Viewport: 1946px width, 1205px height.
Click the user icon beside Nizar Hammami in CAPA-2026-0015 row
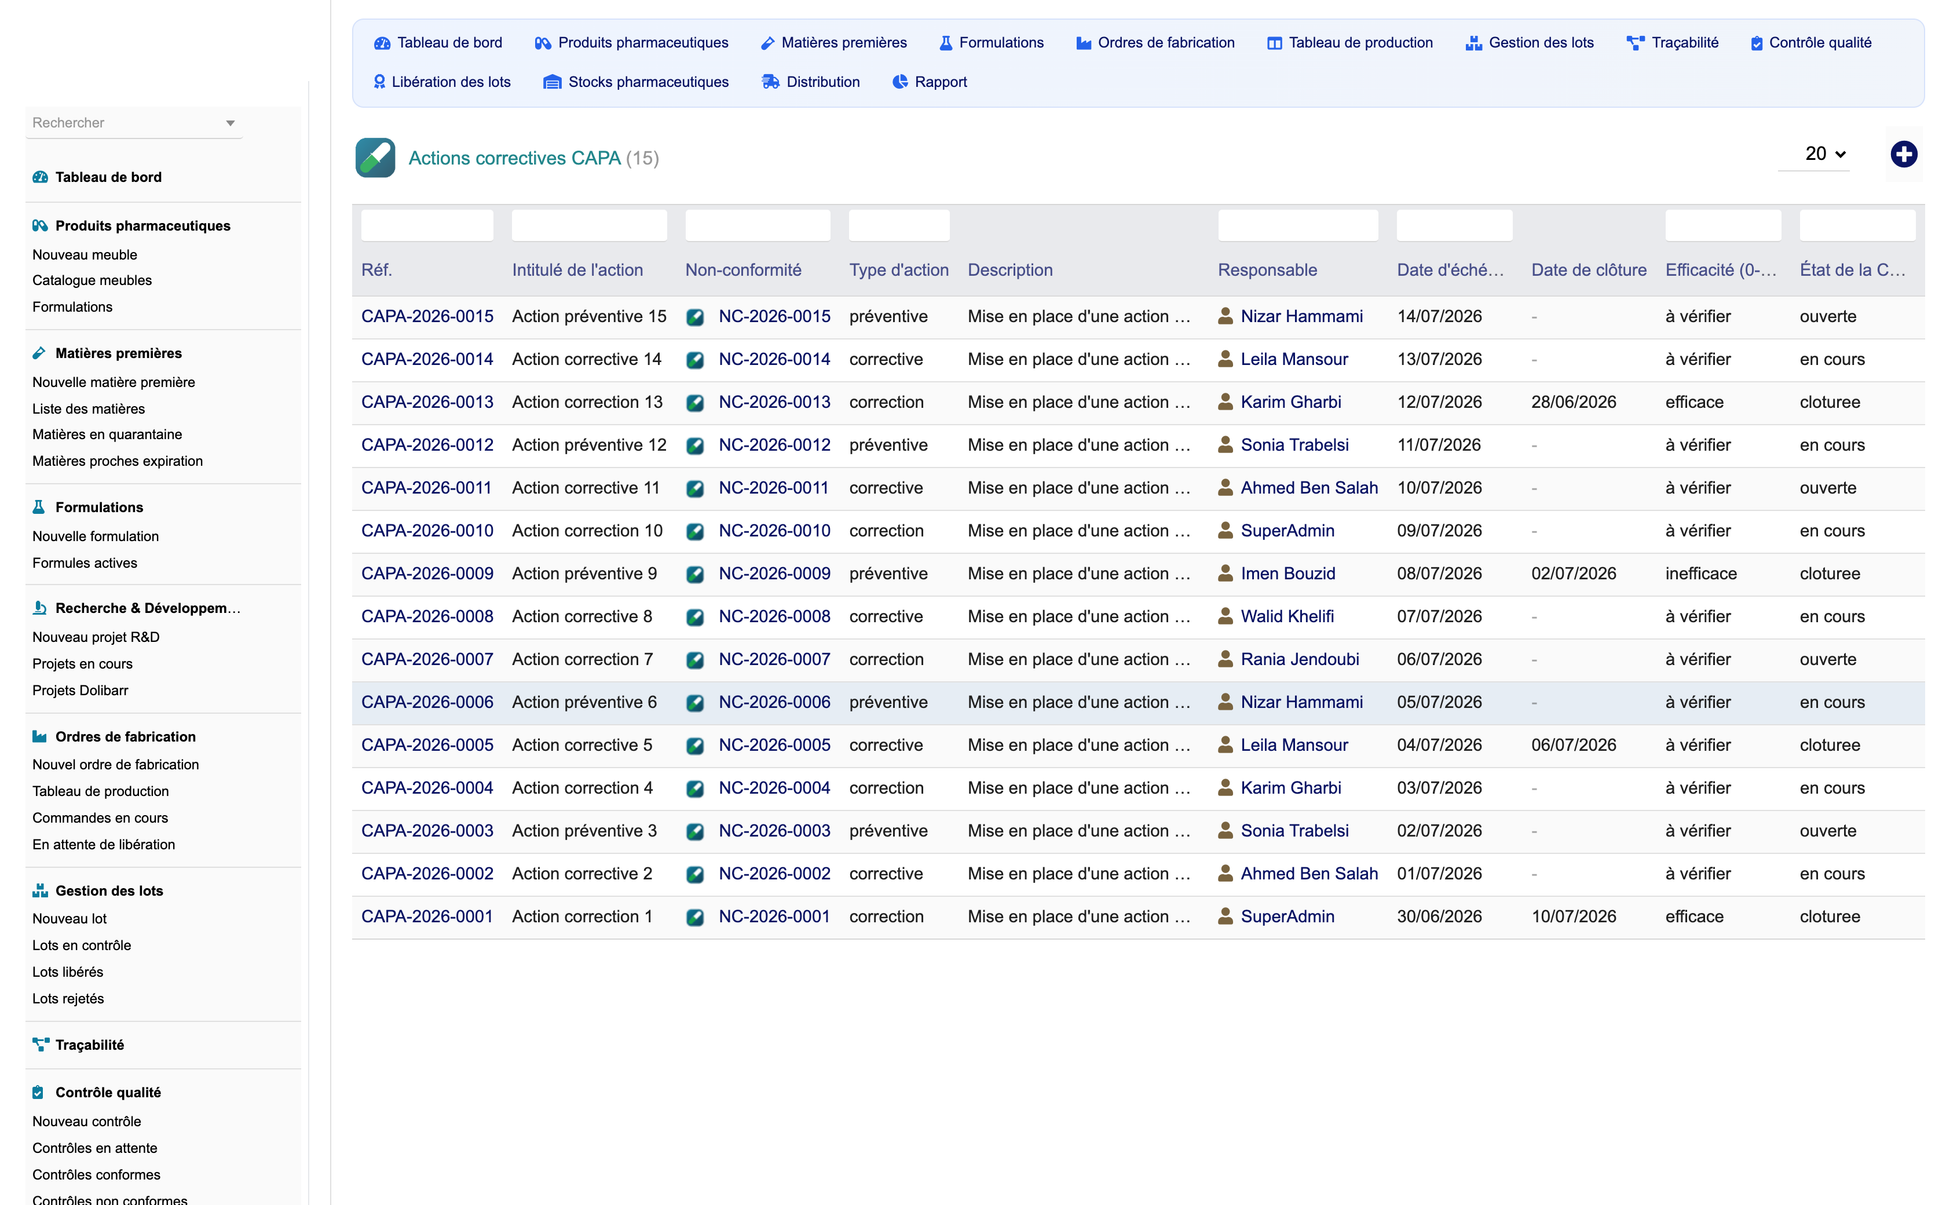[x=1225, y=316]
